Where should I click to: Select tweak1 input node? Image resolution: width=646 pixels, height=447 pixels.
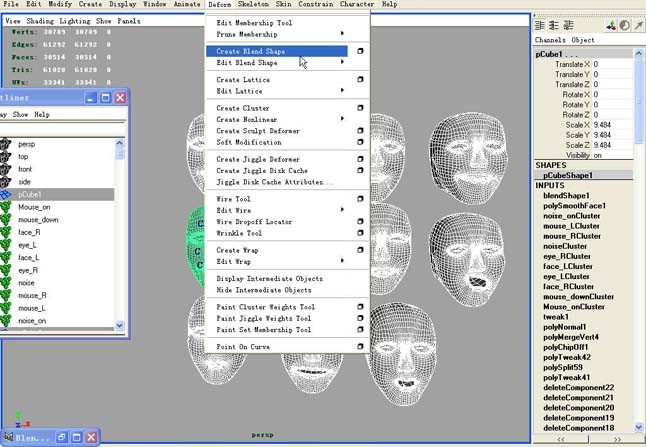[x=556, y=317]
